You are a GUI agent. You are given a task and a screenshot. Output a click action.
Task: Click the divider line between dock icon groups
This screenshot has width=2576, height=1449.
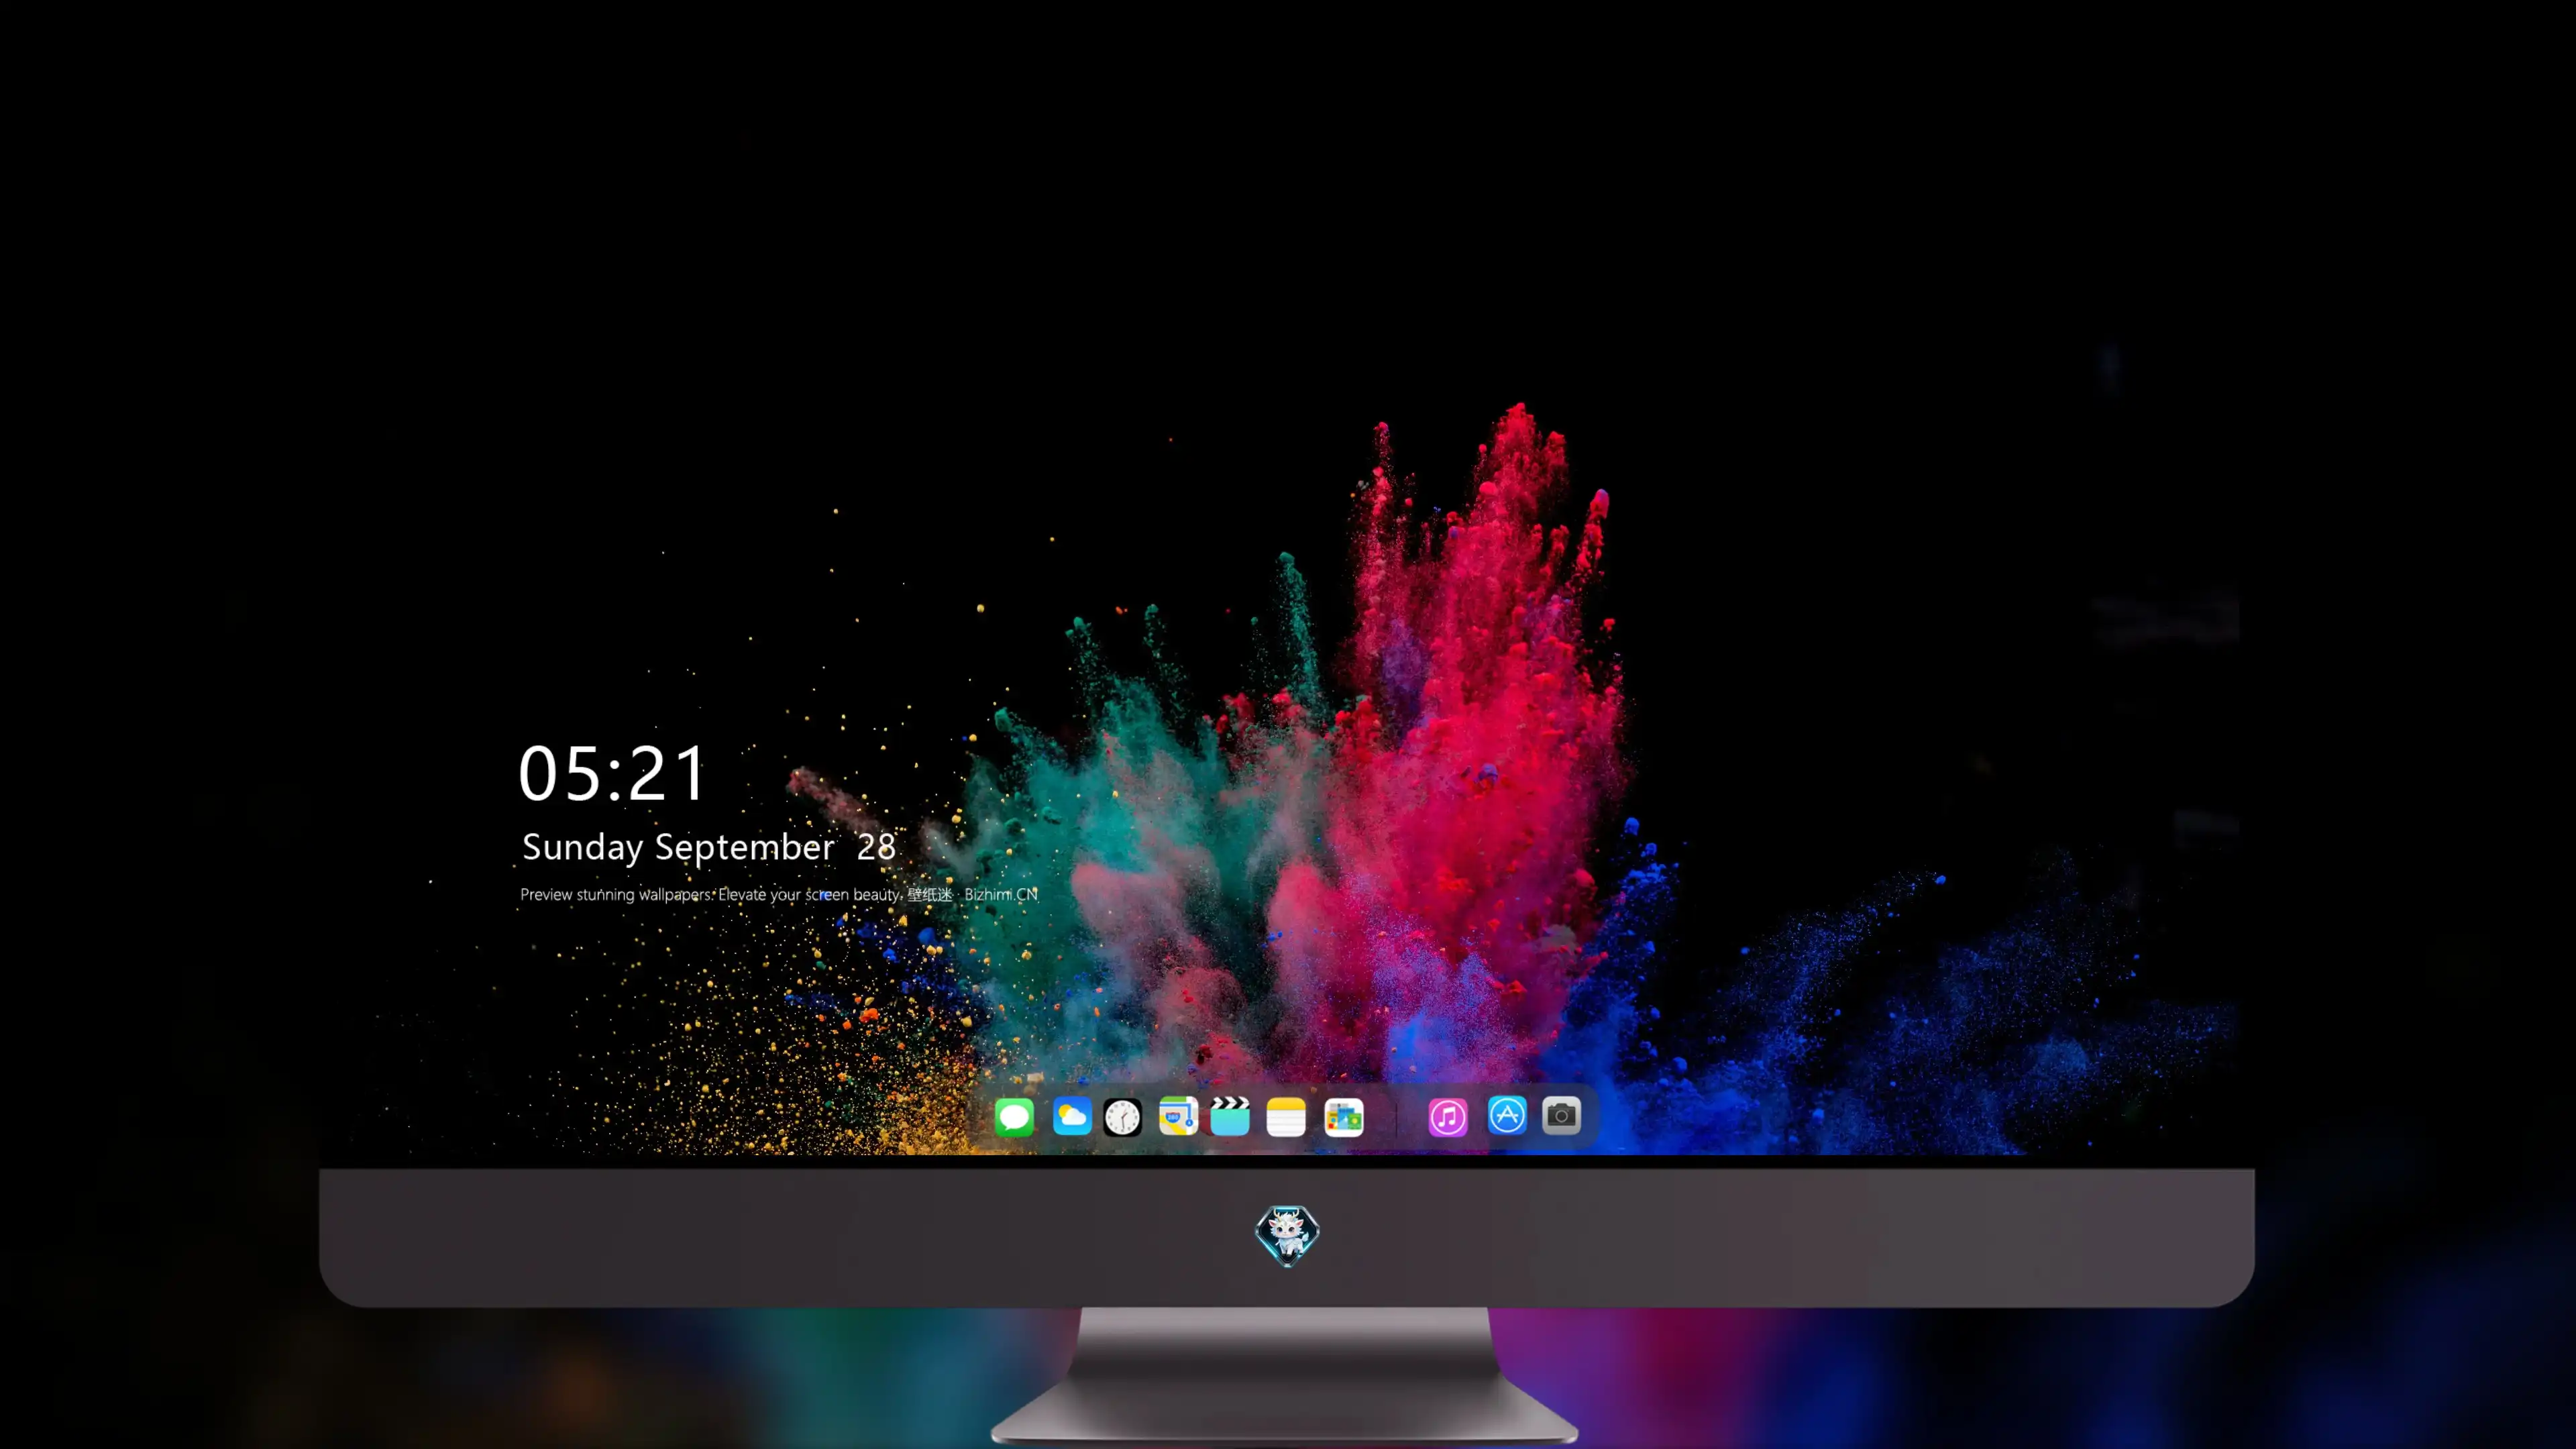tap(1396, 1117)
